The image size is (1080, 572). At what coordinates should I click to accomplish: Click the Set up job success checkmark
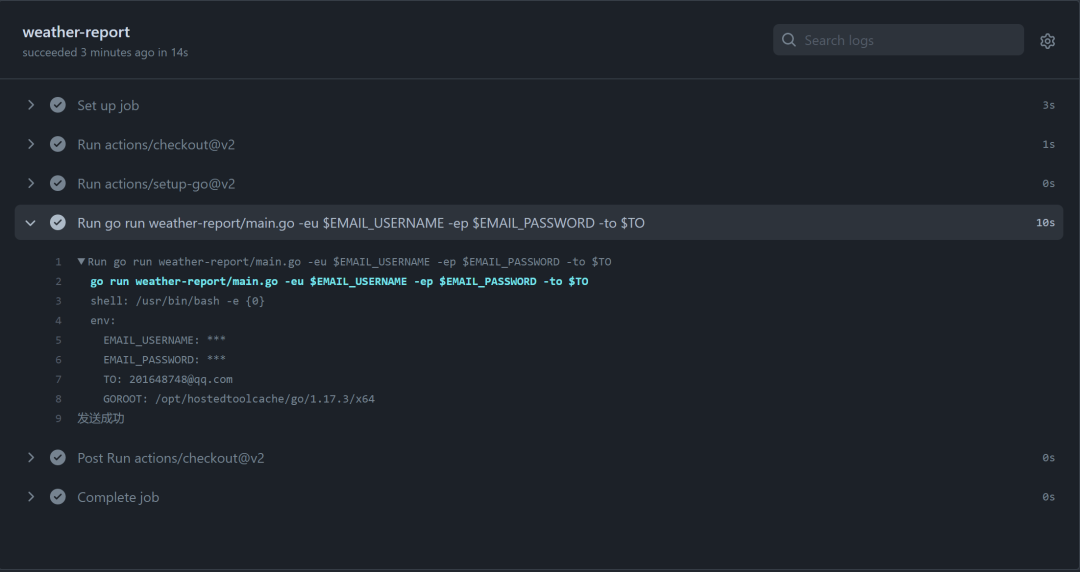coord(58,105)
